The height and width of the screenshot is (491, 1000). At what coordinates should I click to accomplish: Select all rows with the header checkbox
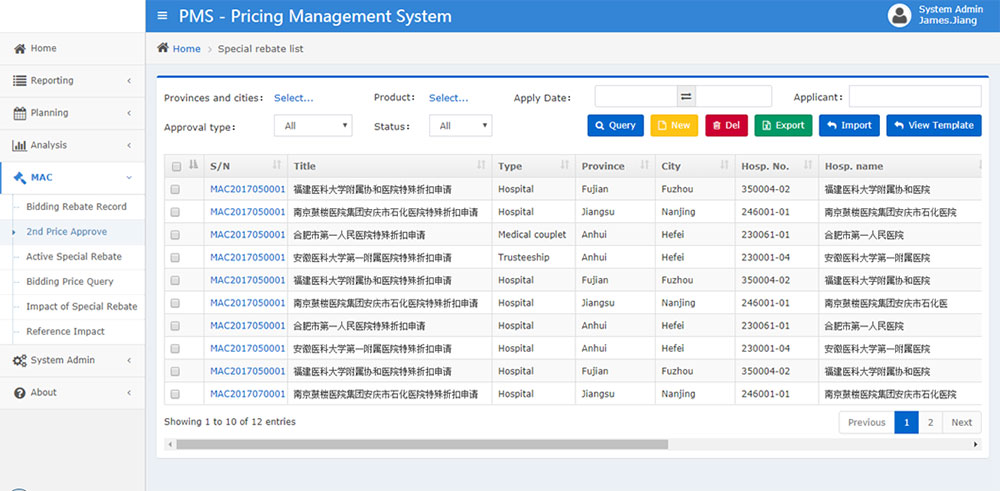pyautogui.click(x=176, y=166)
